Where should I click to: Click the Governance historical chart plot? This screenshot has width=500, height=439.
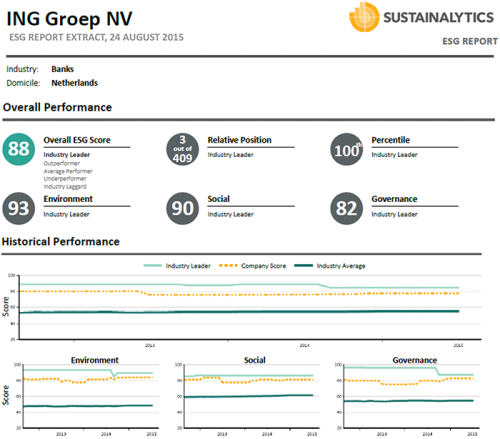click(x=412, y=396)
